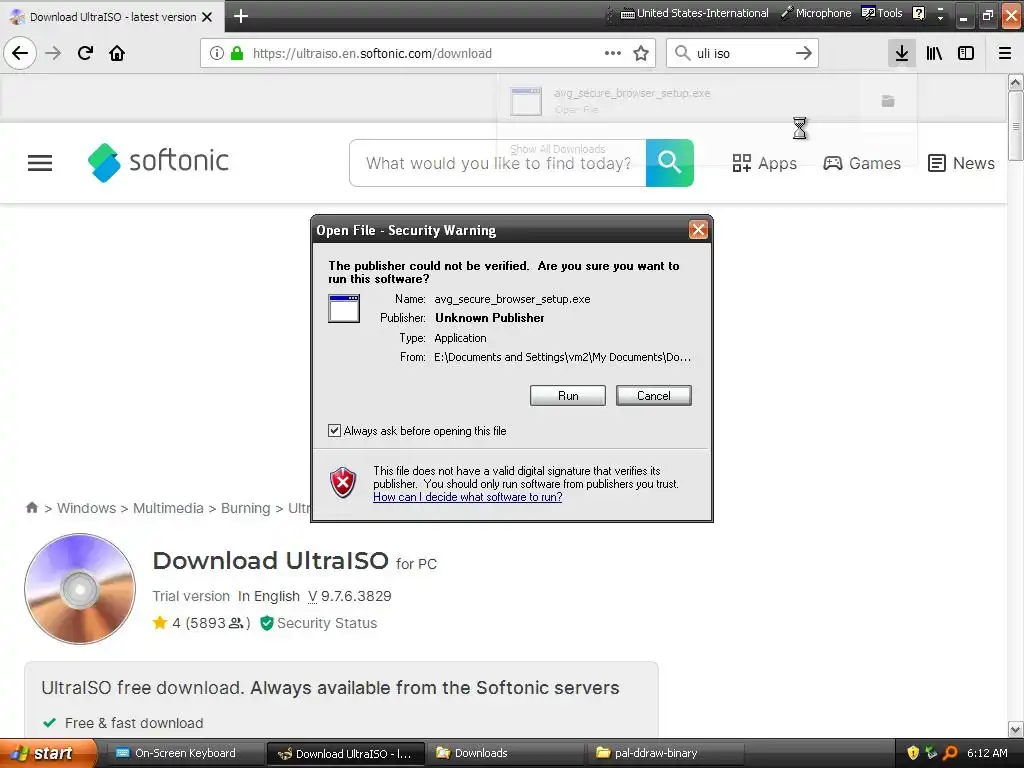Click the breadcrumb home icon

pyautogui.click(x=31, y=507)
